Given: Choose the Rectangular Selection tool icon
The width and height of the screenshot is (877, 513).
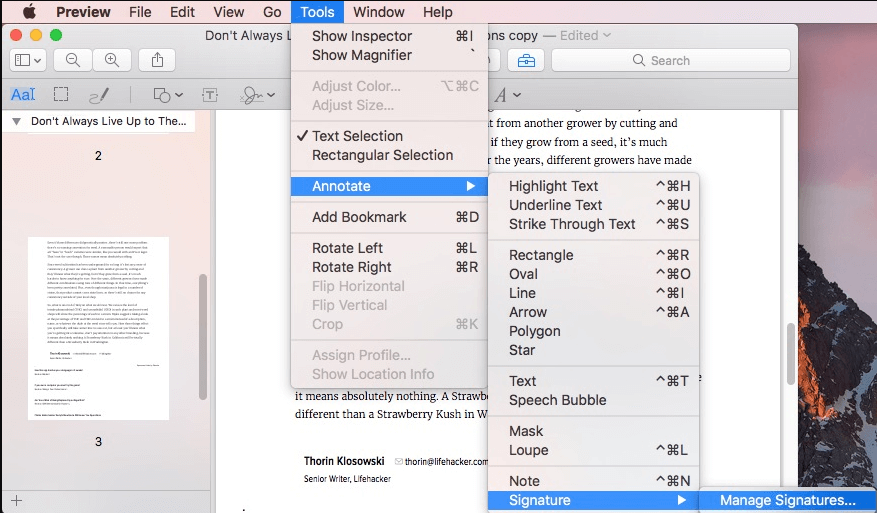Looking at the screenshot, I should pos(61,95).
